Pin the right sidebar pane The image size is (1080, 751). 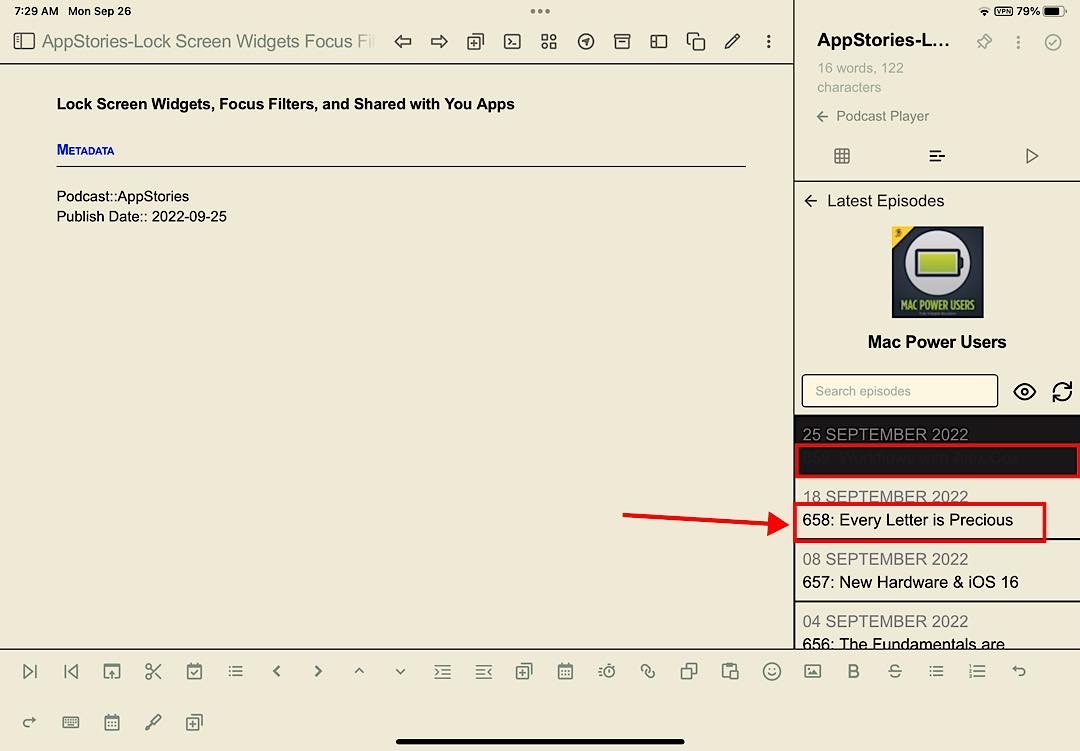click(984, 42)
